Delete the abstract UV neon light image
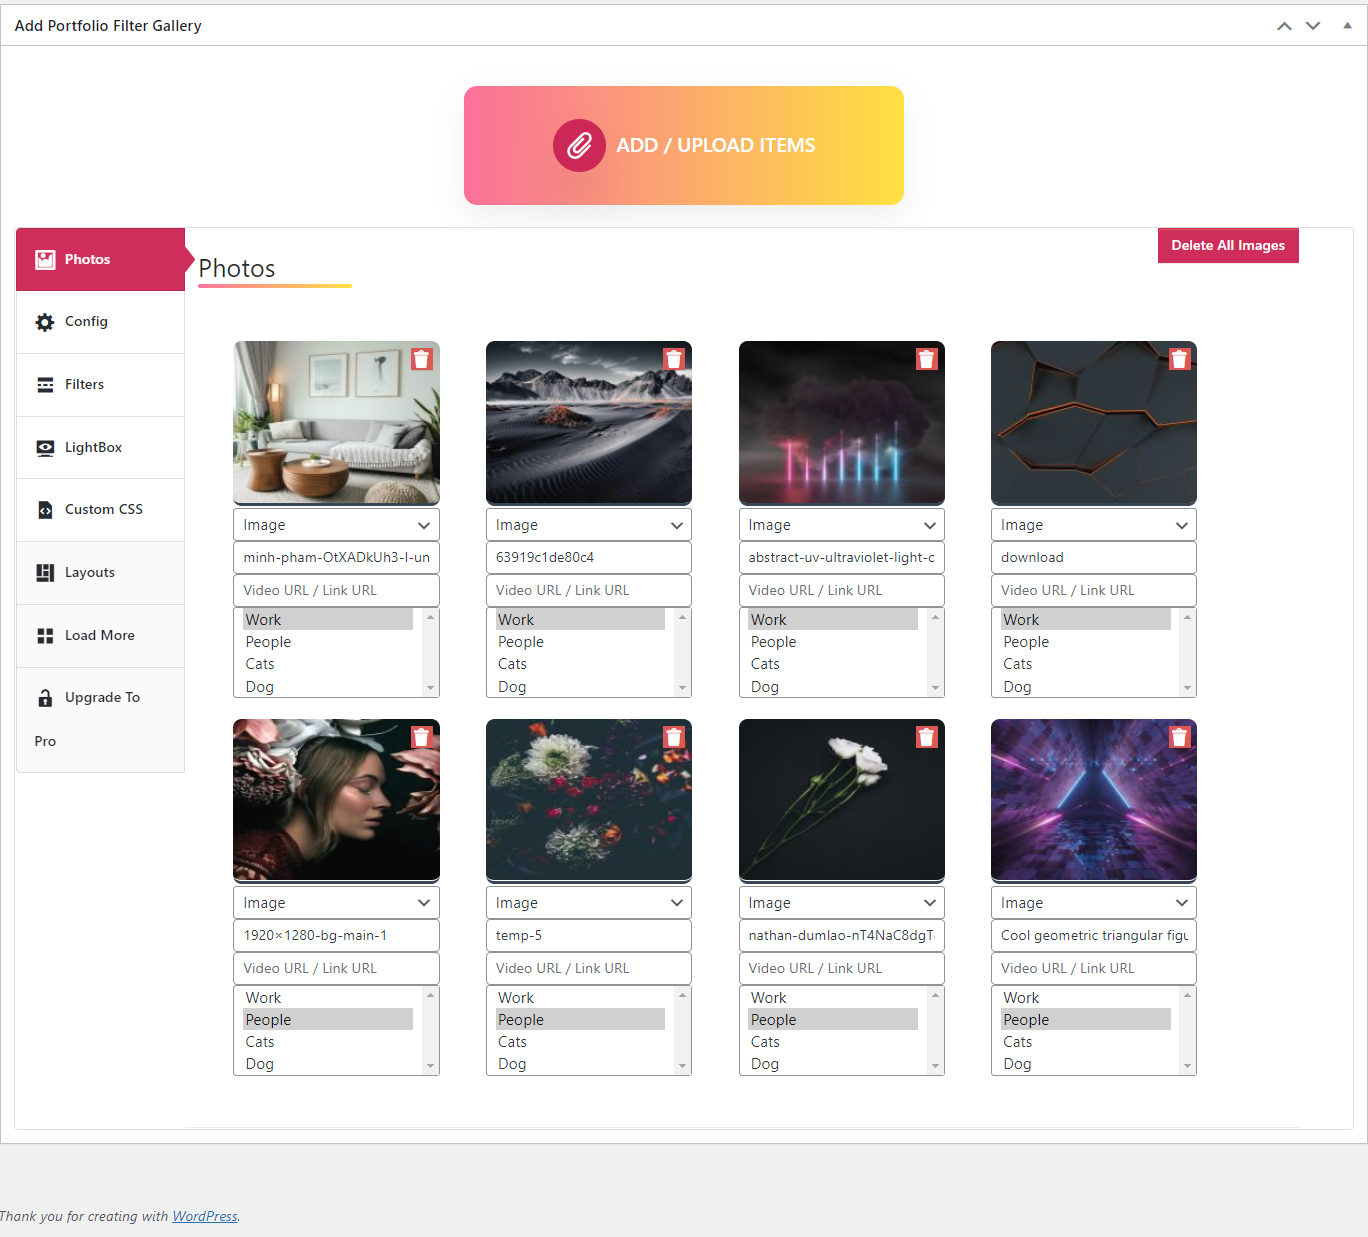 coord(927,359)
